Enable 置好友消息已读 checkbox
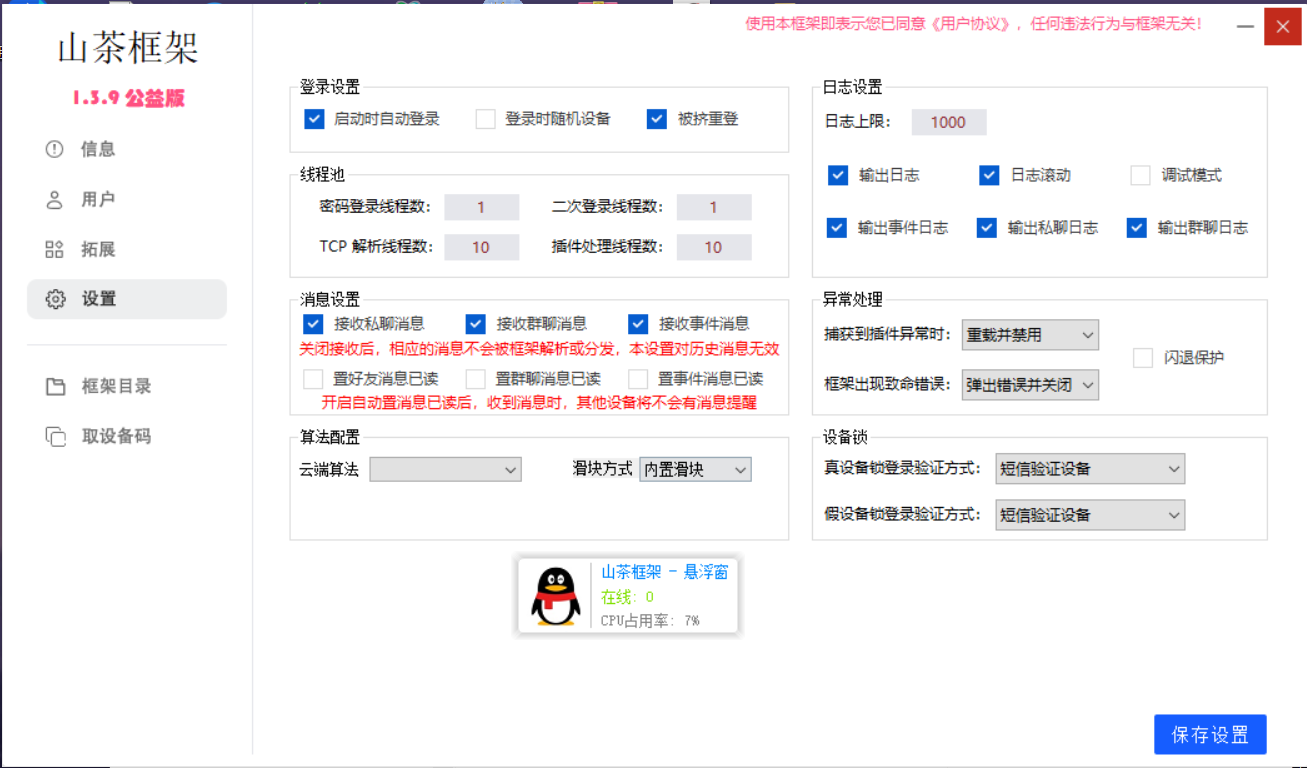1307x768 pixels. coord(313,379)
